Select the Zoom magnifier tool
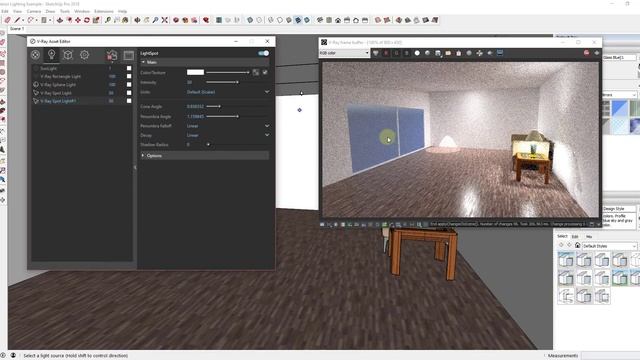Viewport: 640px width, 360px height. coord(155,20)
